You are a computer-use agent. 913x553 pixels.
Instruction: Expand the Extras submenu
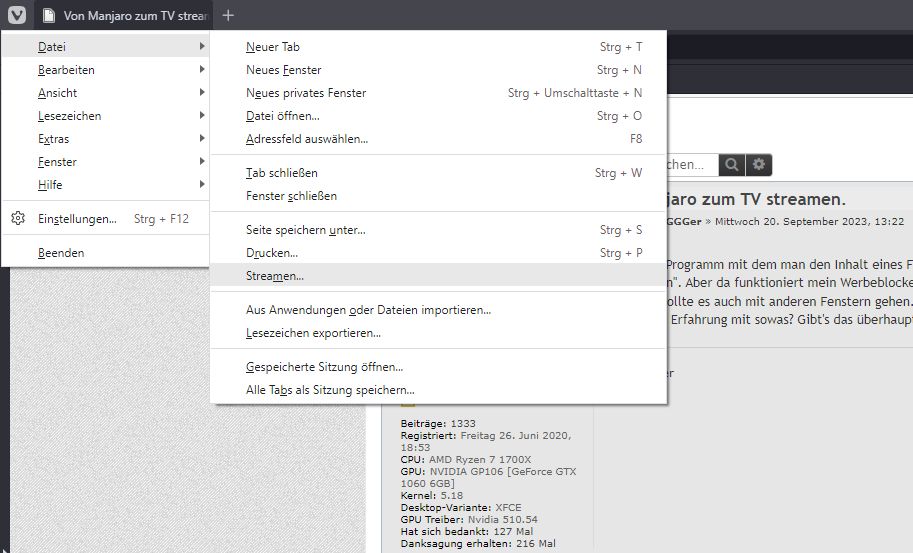(54, 139)
